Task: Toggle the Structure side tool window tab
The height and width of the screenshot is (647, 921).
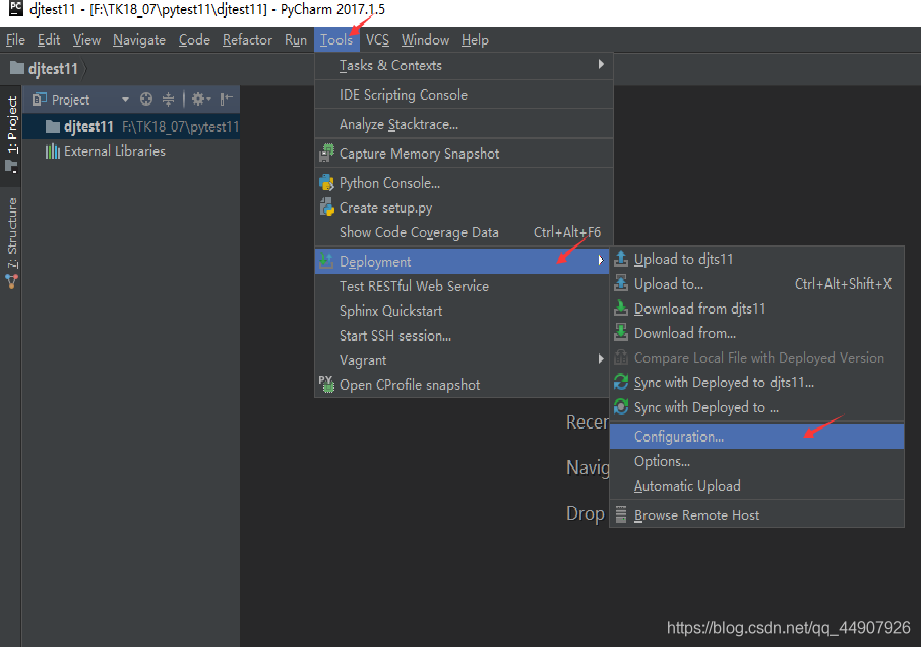Action: click(11, 243)
